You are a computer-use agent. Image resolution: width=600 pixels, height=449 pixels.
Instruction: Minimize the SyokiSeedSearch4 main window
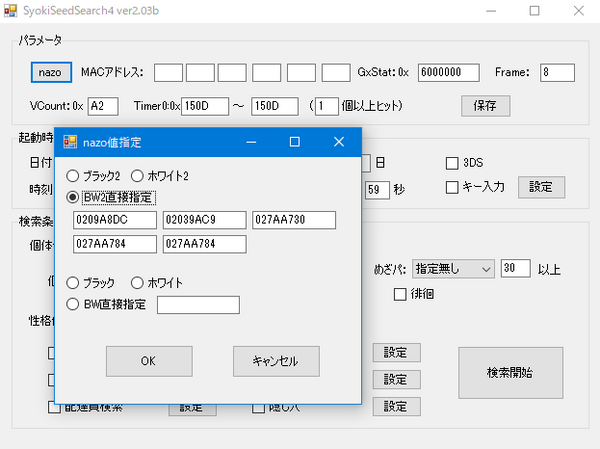[x=491, y=11]
